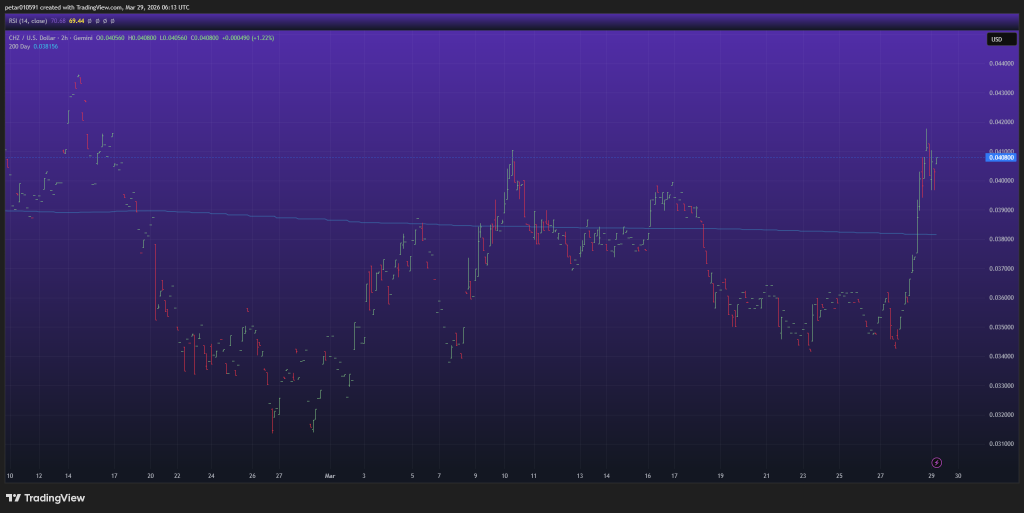The height and width of the screenshot is (513, 1024).
Task: Click the 0.044000 price axis label
Action: [1001, 63]
